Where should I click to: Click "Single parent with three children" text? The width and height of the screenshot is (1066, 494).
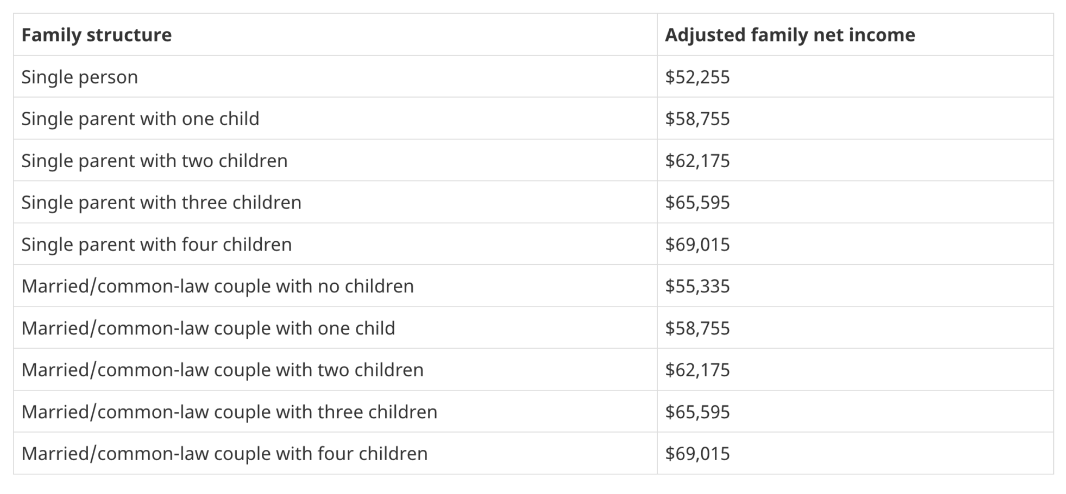point(161,203)
